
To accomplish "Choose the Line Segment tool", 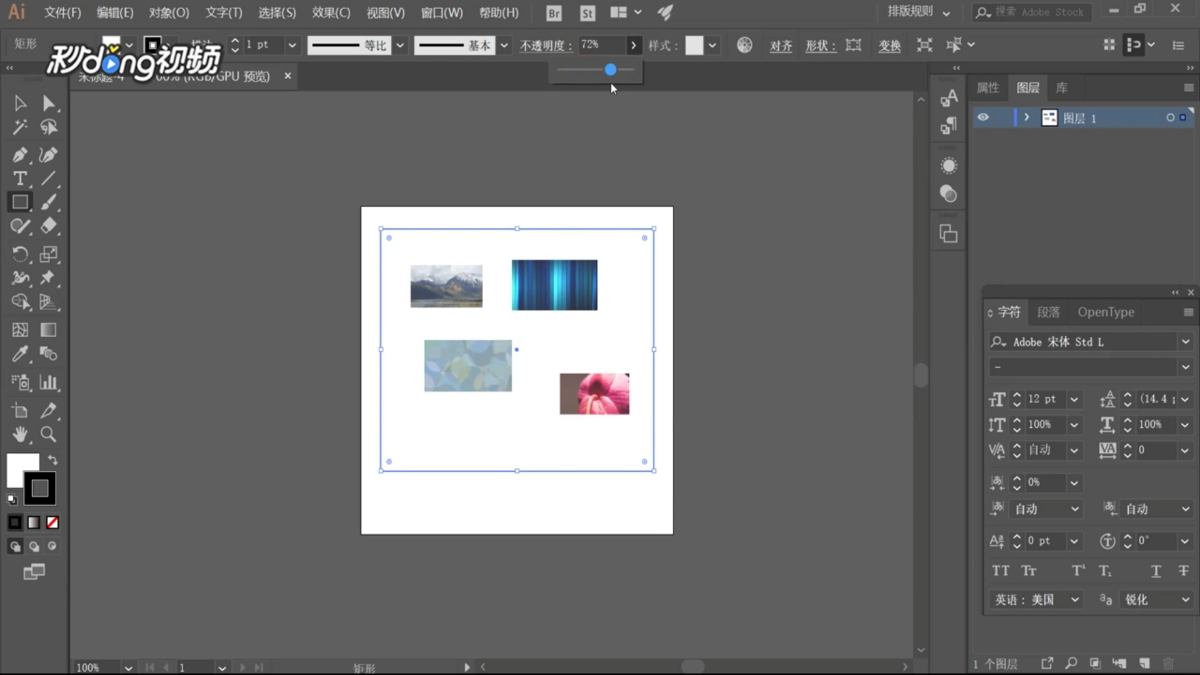I will click(x=48, y=179).
